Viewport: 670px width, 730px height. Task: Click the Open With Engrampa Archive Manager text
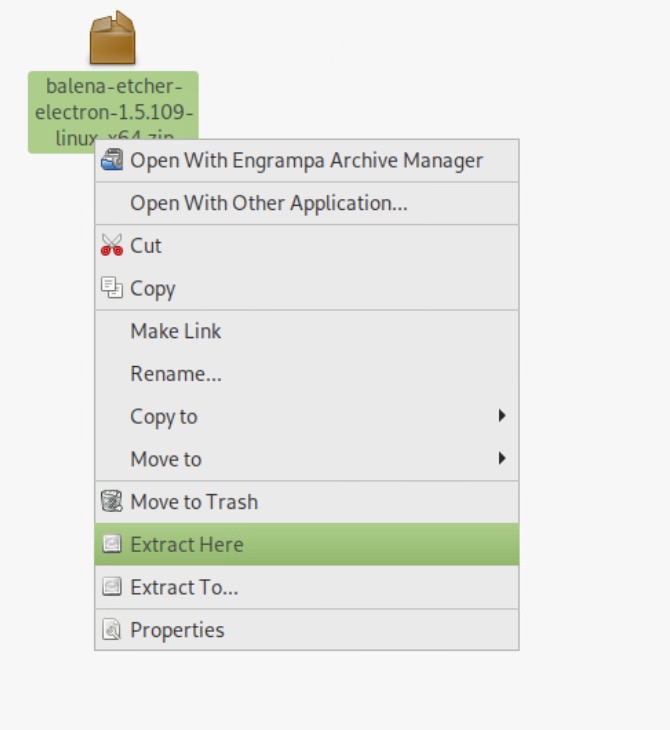click(x=306, y=161)
